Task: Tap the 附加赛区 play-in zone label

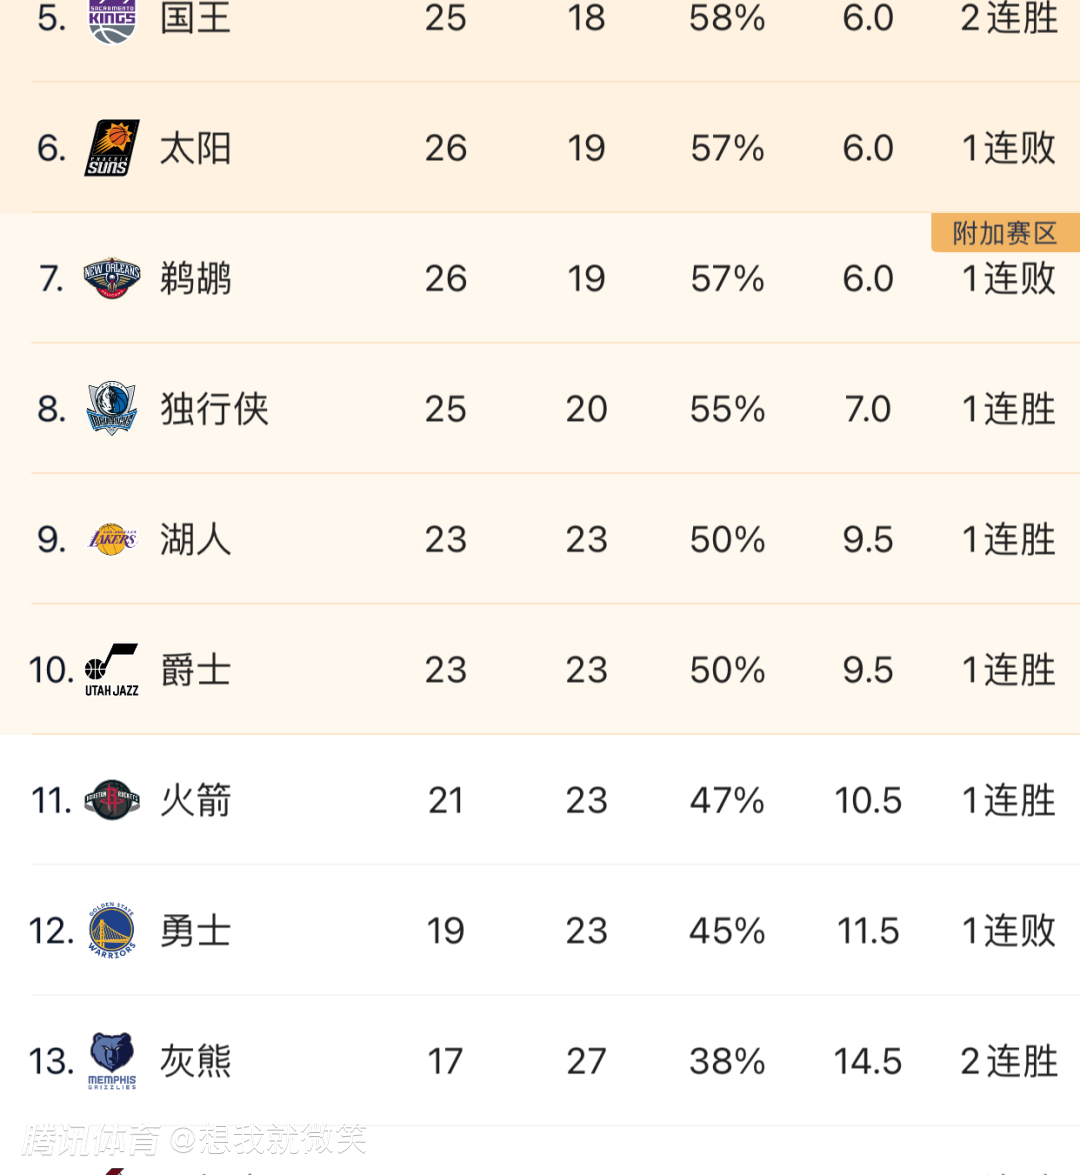Action: pos(1004,233)
